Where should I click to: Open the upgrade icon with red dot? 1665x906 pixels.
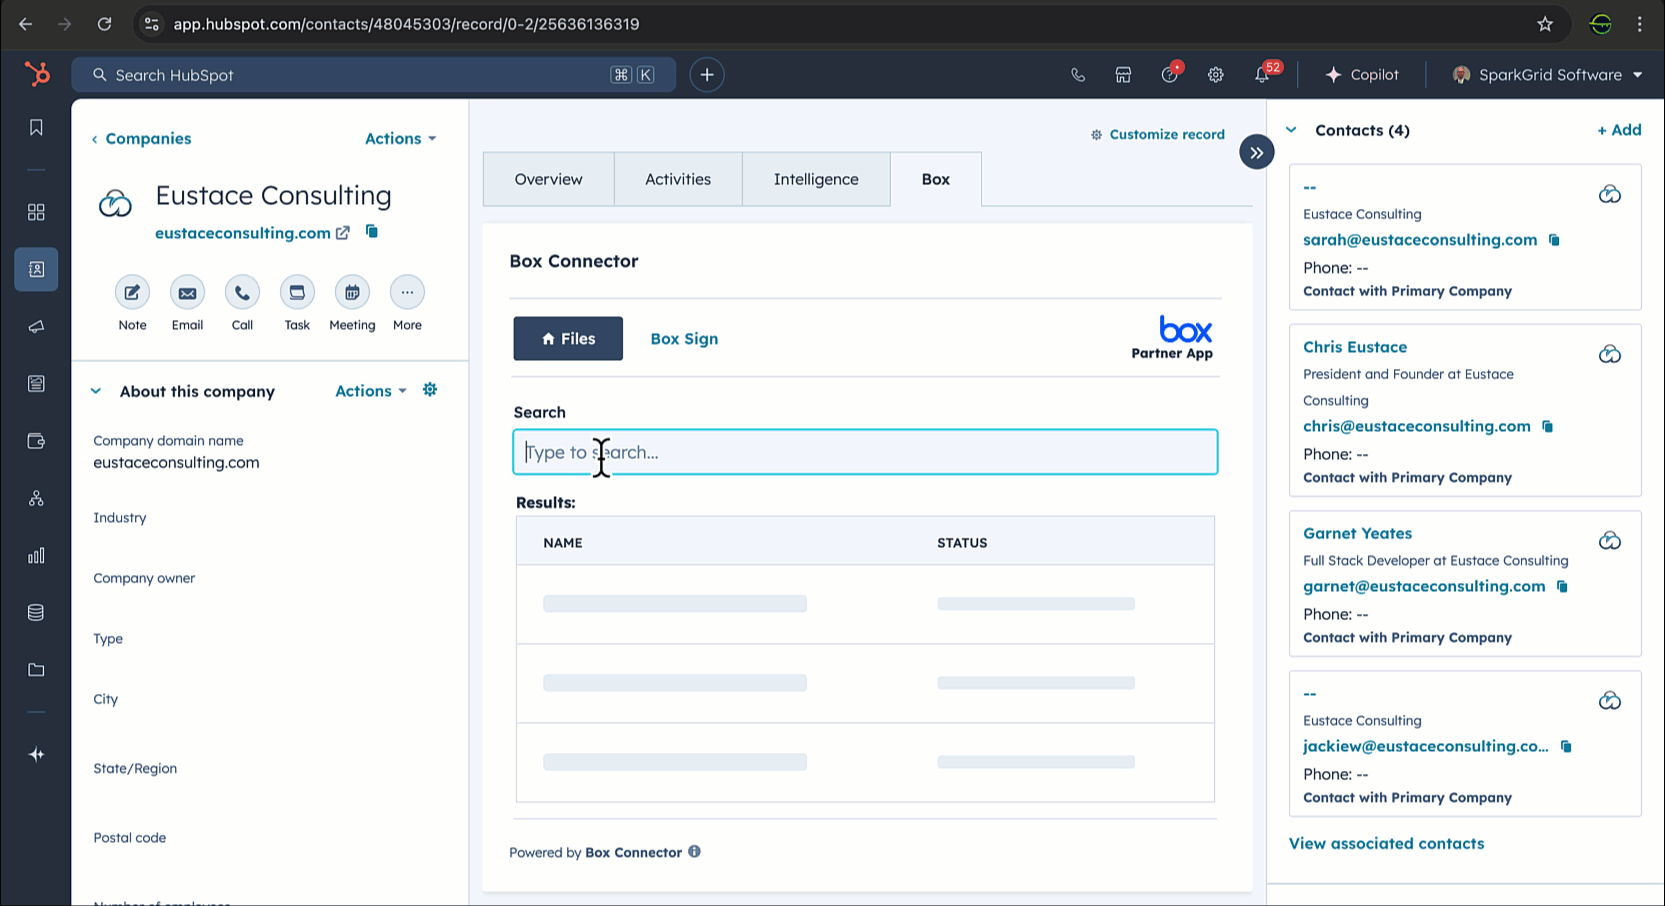tap(1170, 74)
